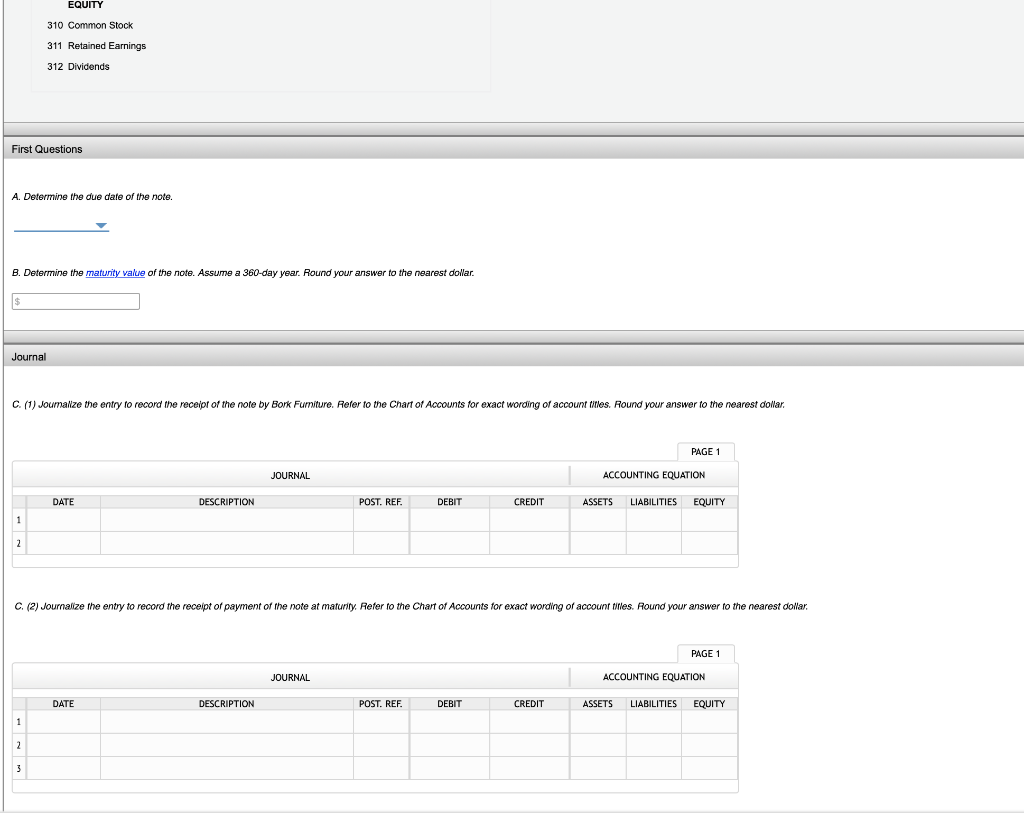This screenshot has width=1024, height=813.
Task: Click first journal row 1 Date cell
Action: coord(63,520)
